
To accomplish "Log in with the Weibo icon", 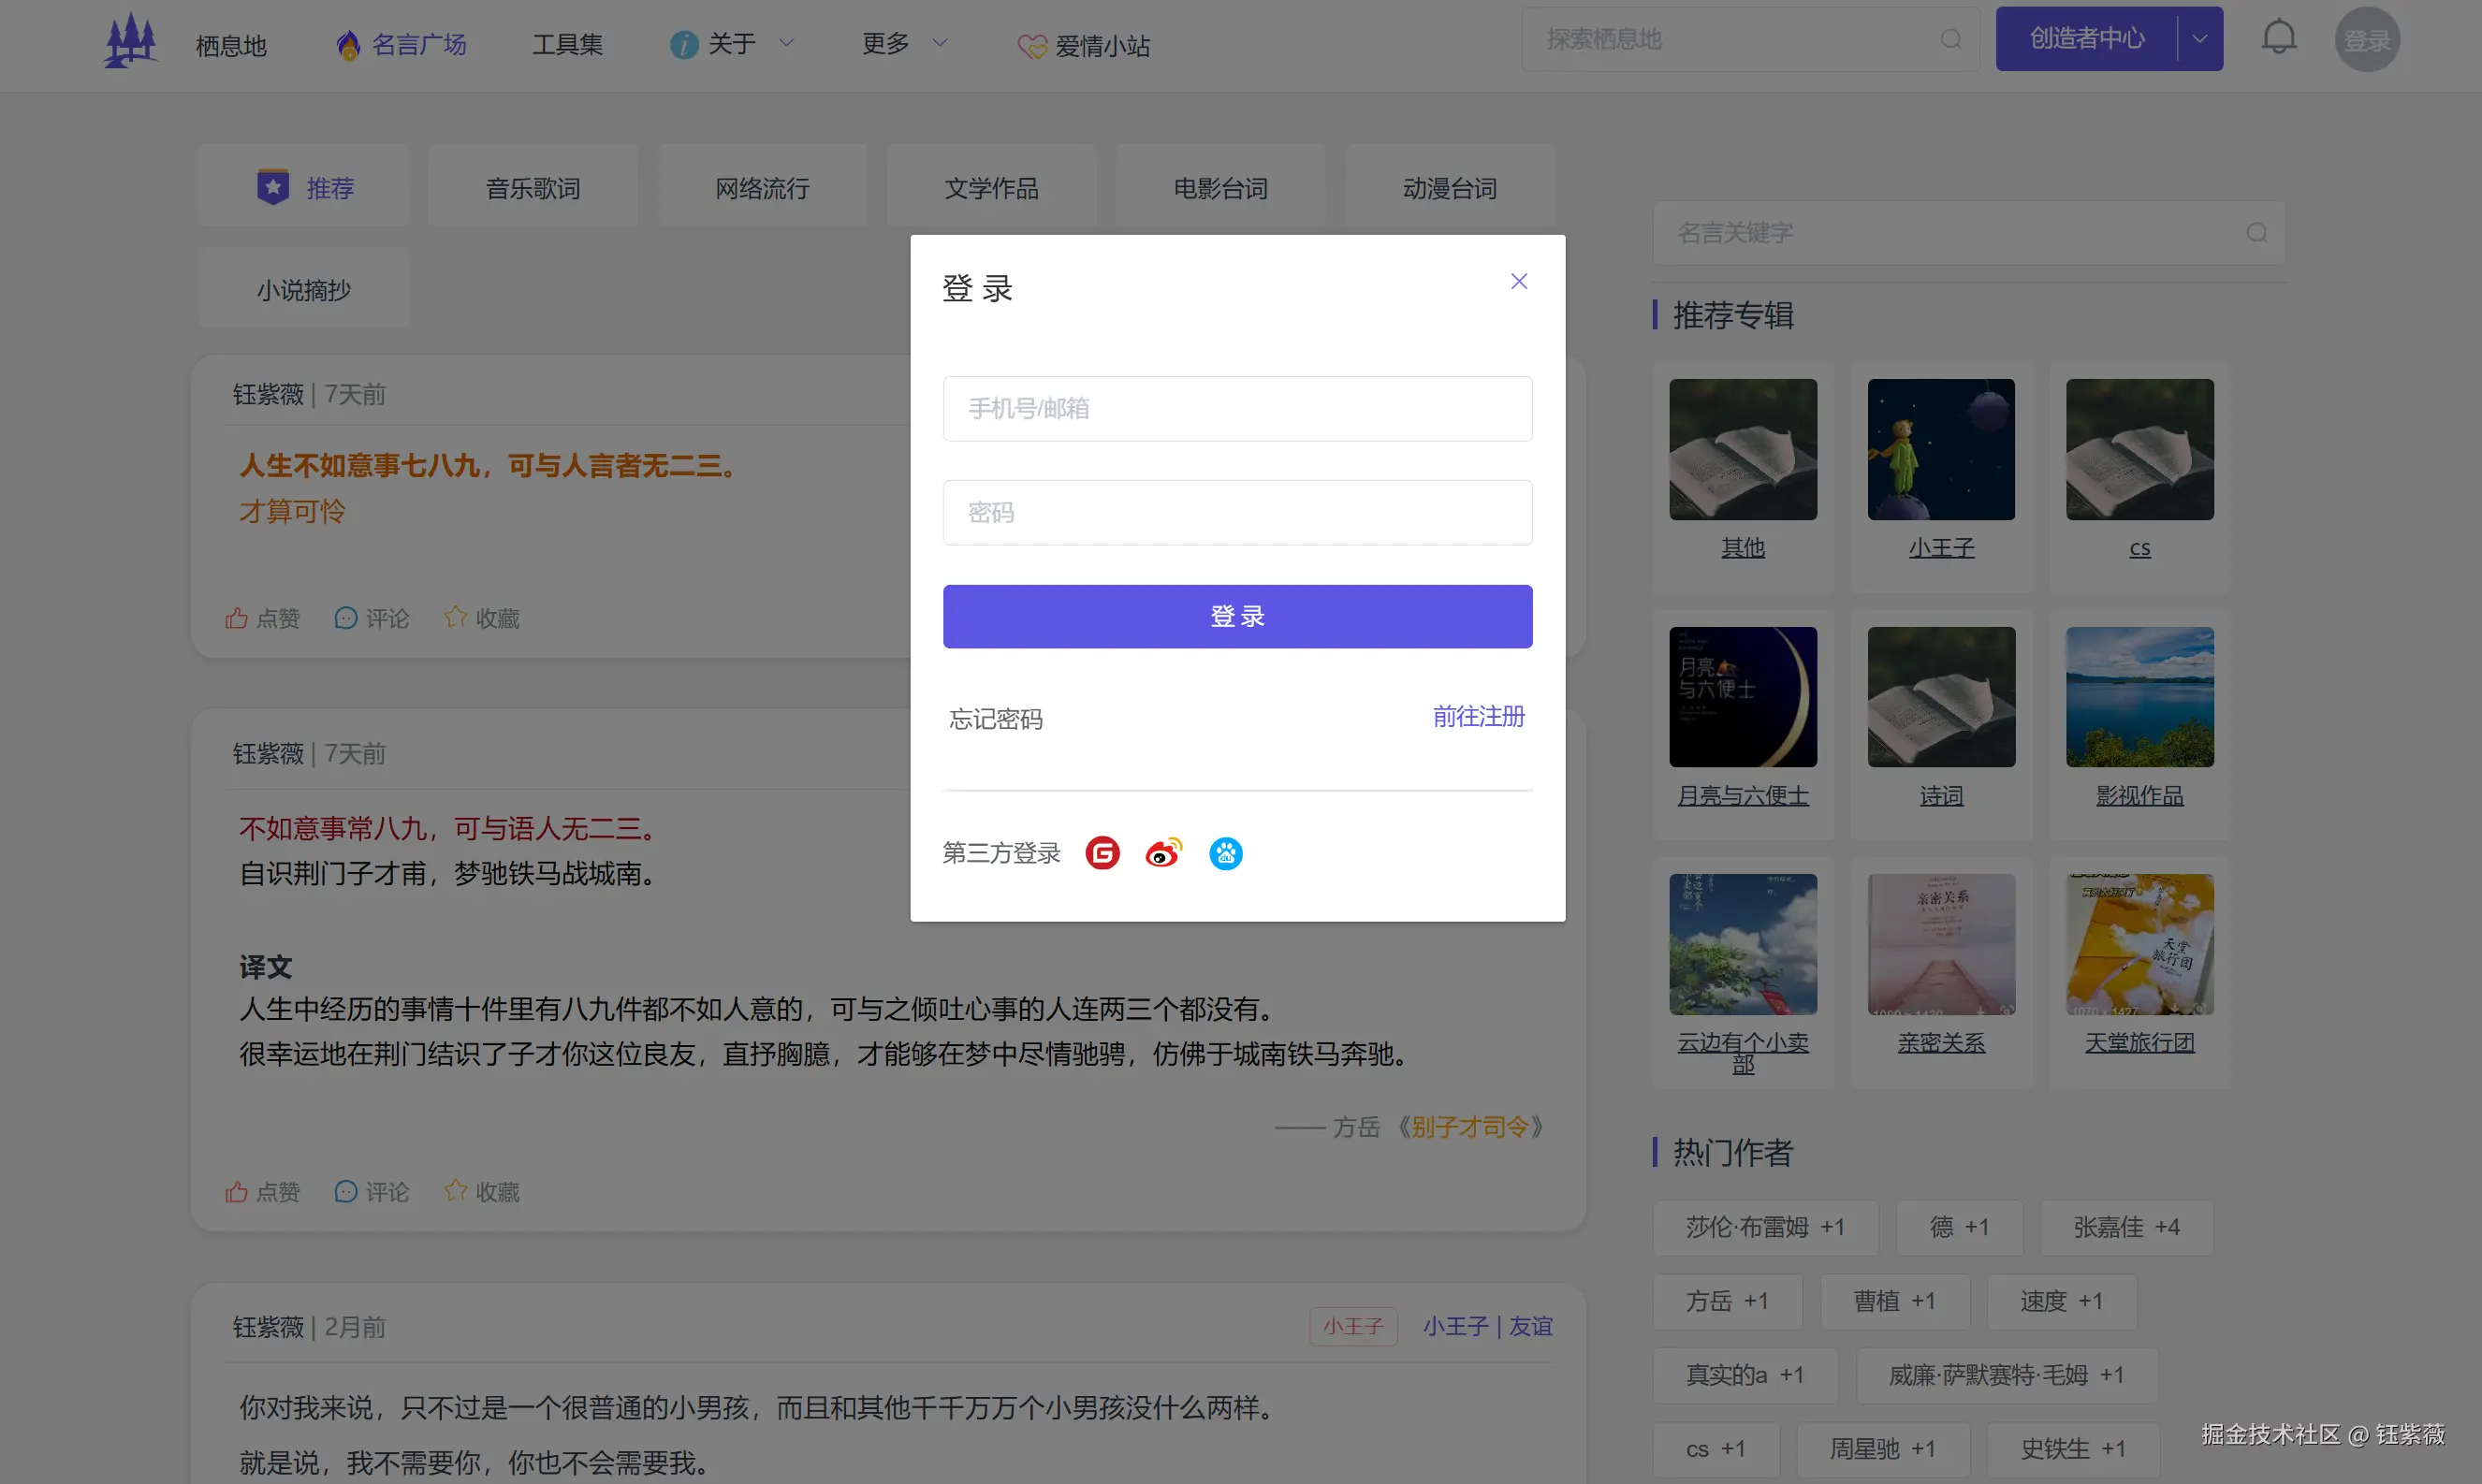I will click(x=1163, y=853).
